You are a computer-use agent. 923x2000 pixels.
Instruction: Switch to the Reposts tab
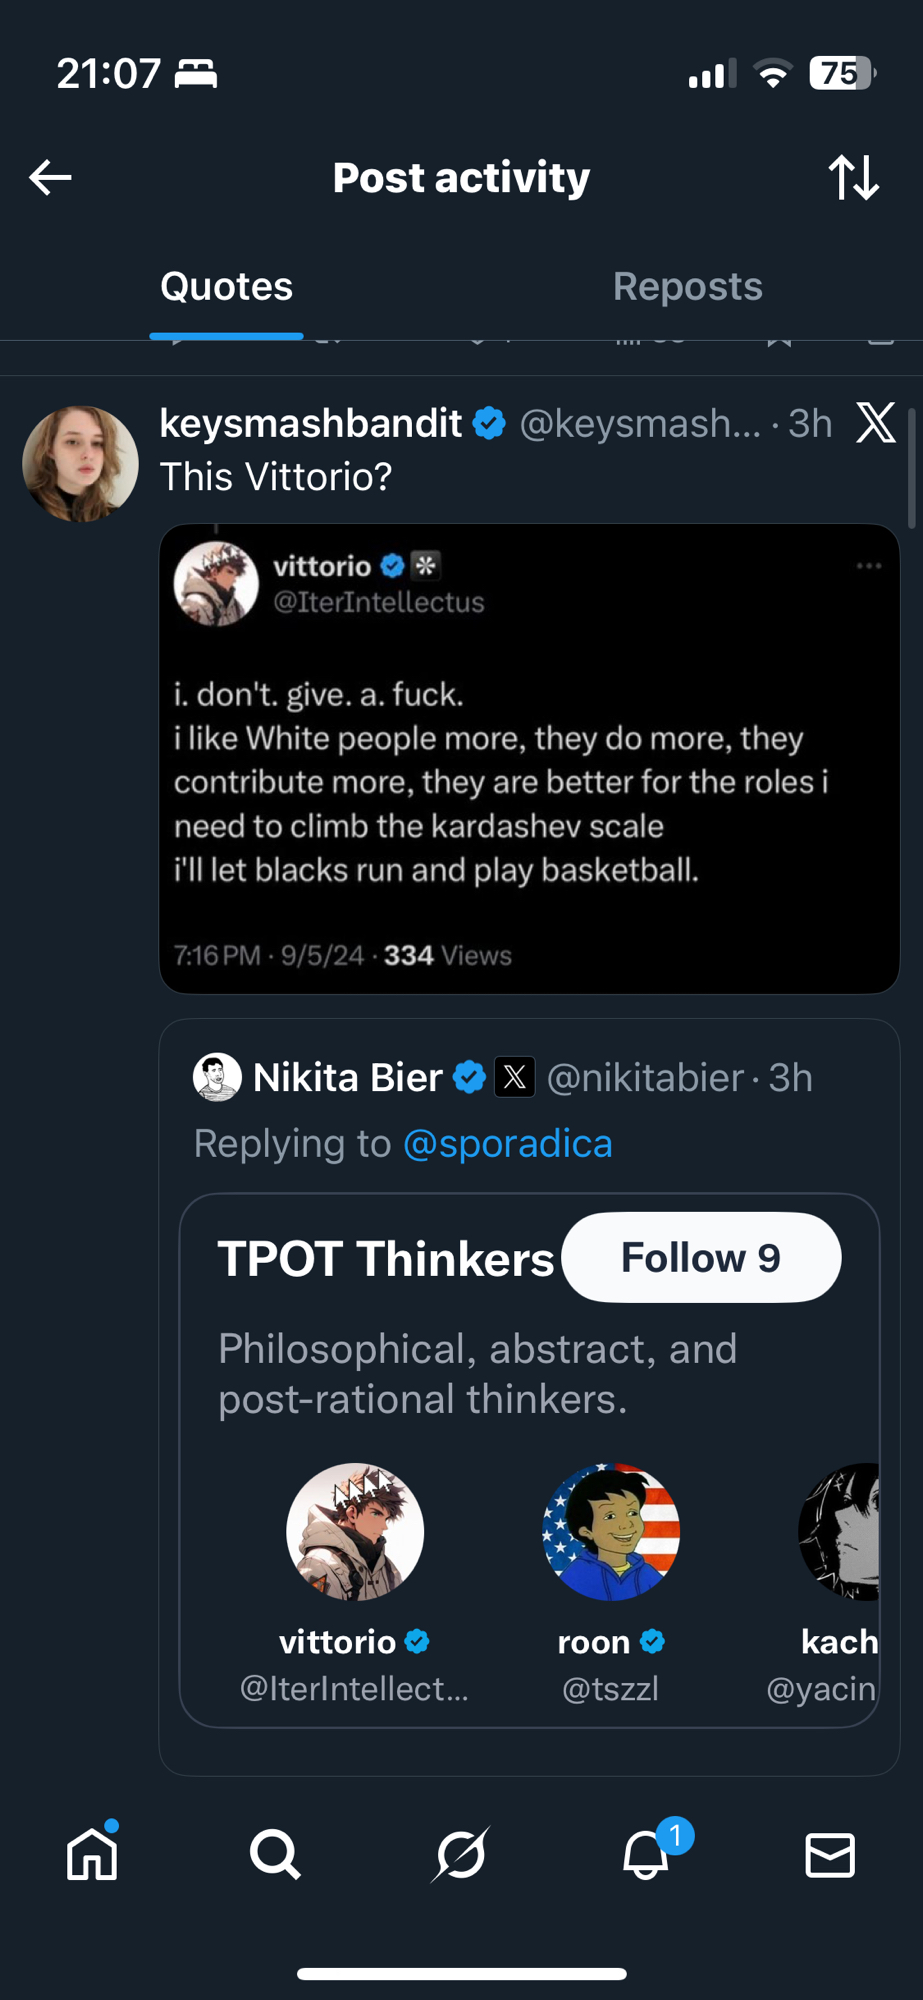688,287
